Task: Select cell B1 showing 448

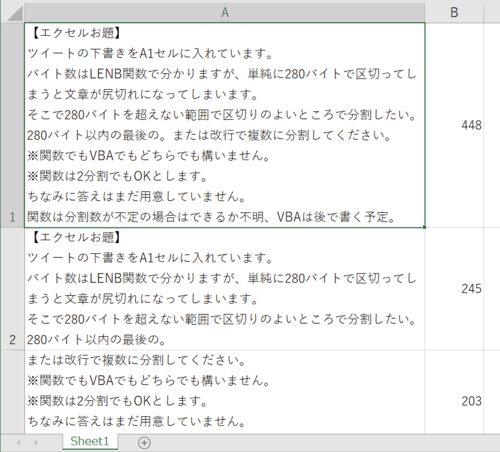Action: tap(454, 125)
